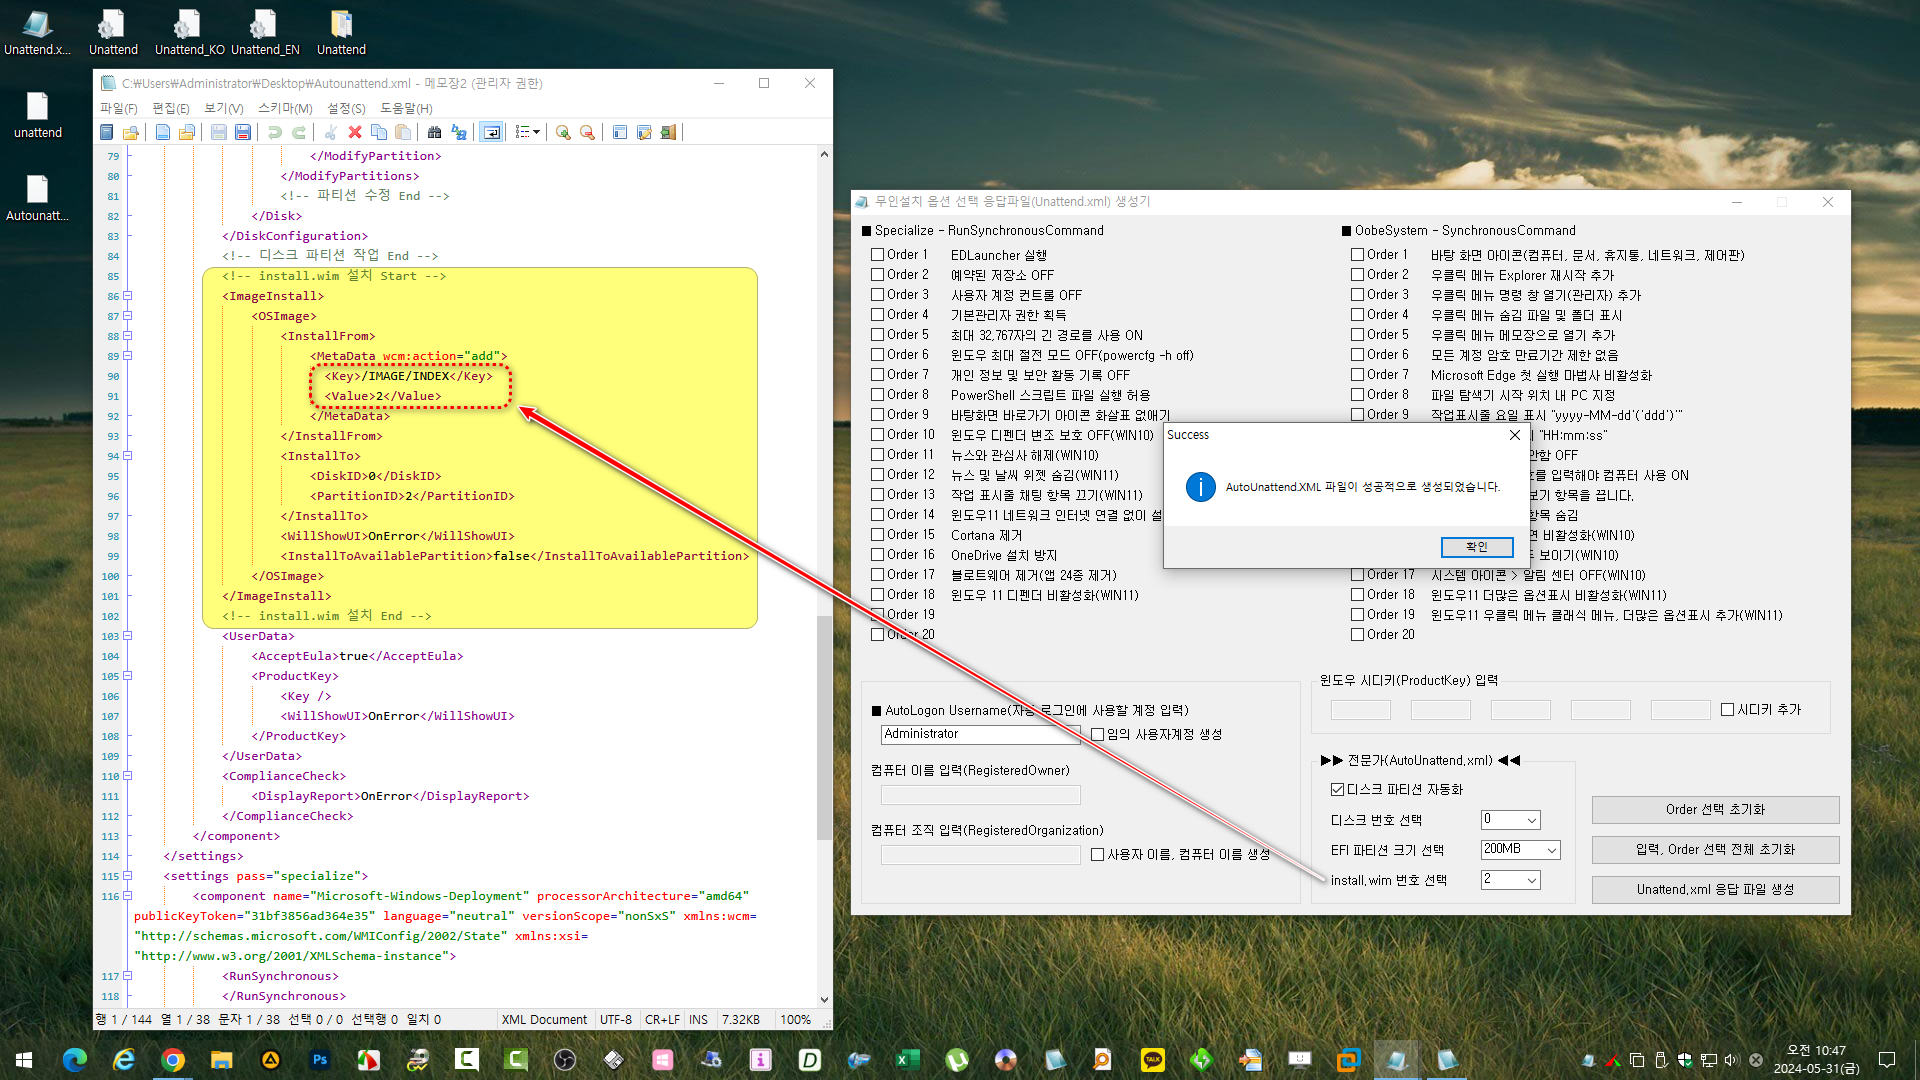Screen dimensions: 1920x1080
Task: Toggle the word wrap toolbar icon
Action: coord(491,132)
